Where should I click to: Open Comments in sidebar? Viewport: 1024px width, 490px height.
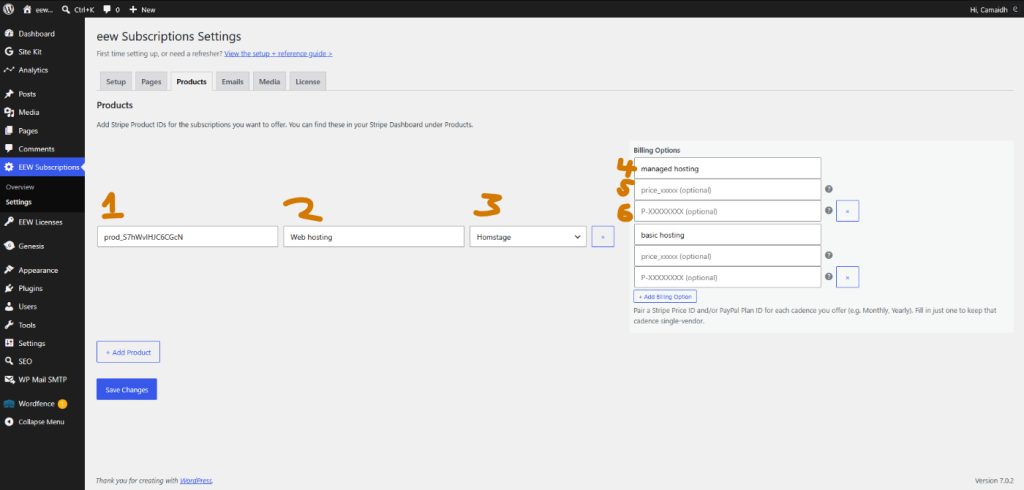42,149
